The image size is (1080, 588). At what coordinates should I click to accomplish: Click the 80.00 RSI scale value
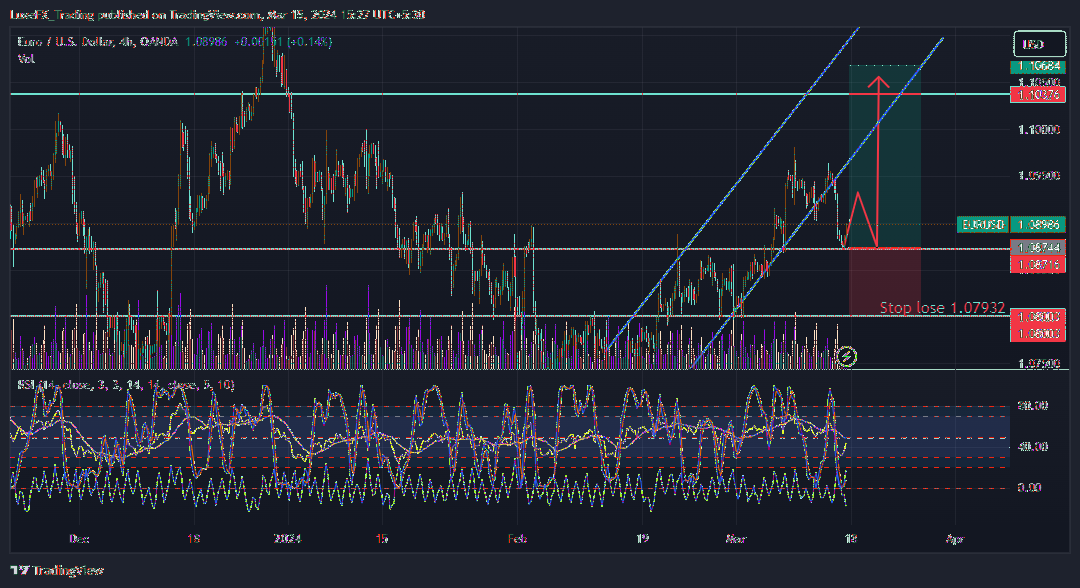pyautogui.click(x=1032, y=406)
